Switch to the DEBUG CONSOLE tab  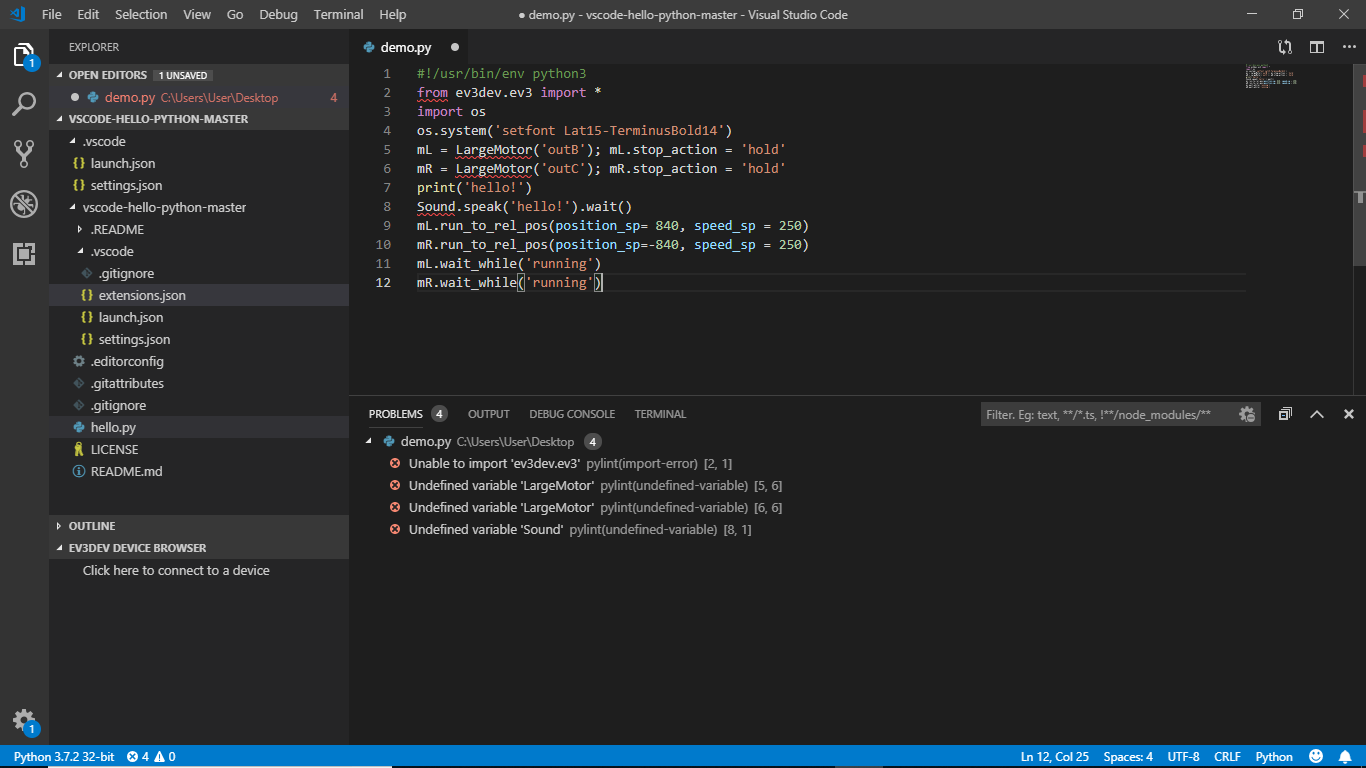point(572,413)
